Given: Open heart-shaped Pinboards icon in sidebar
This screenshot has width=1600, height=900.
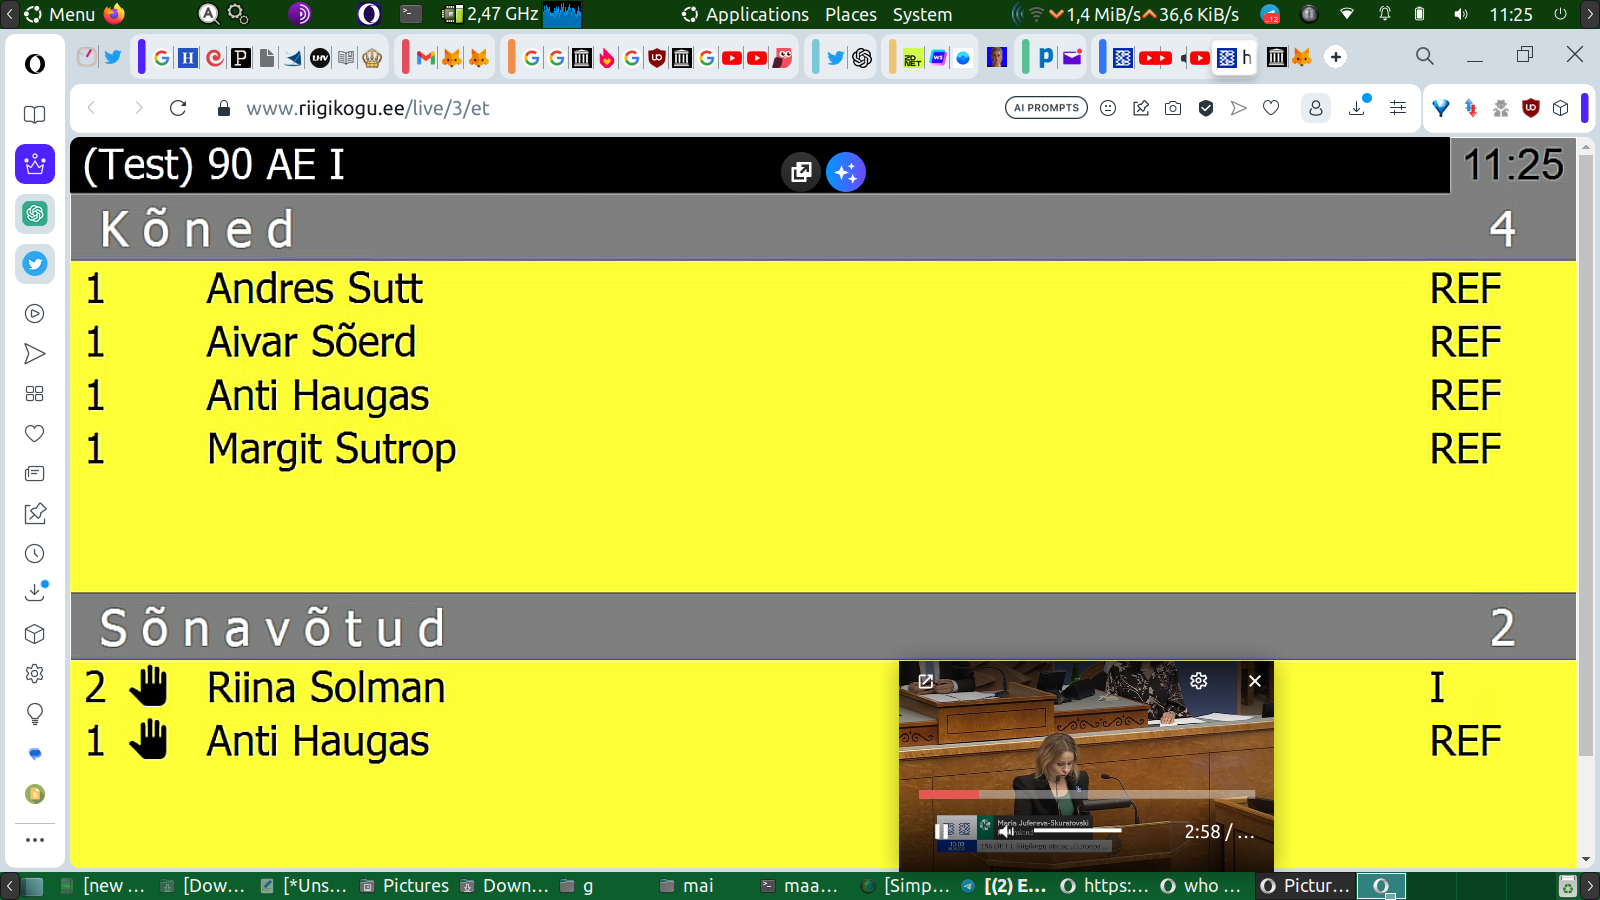Looking at the screenshot, I should pyautogui.click(x=35, y=434).
